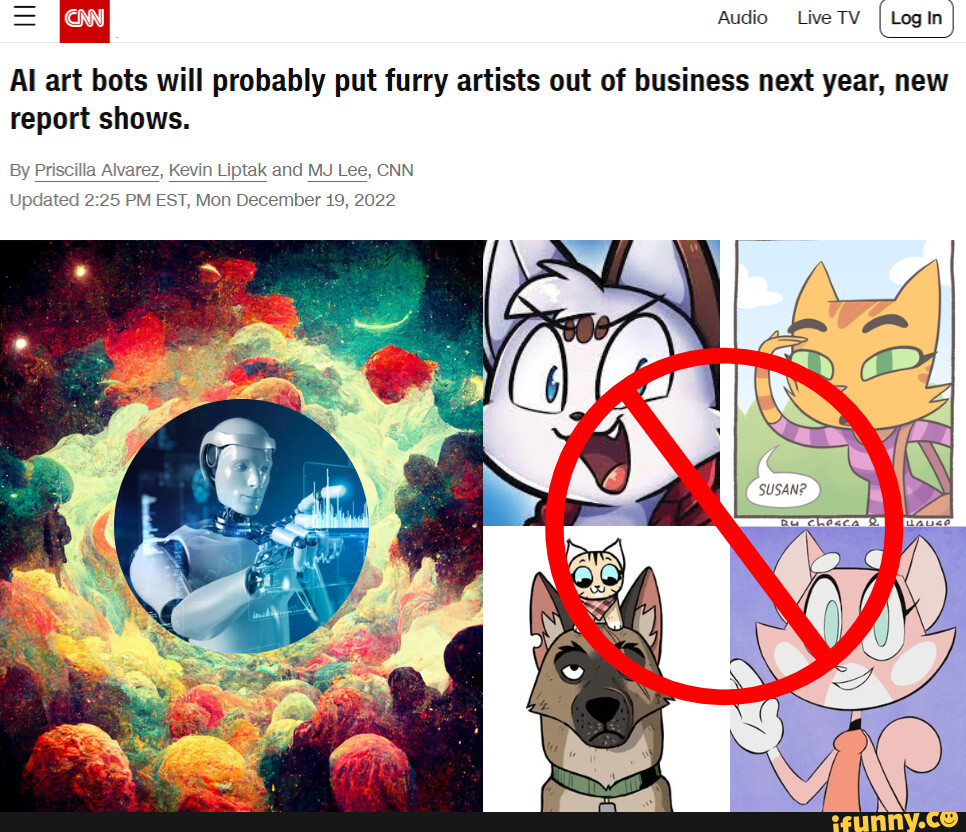Image resolution: width=966 pixels, height=832 pixels.
Task: Click the red CNN logo
Action: pos(84,21)
